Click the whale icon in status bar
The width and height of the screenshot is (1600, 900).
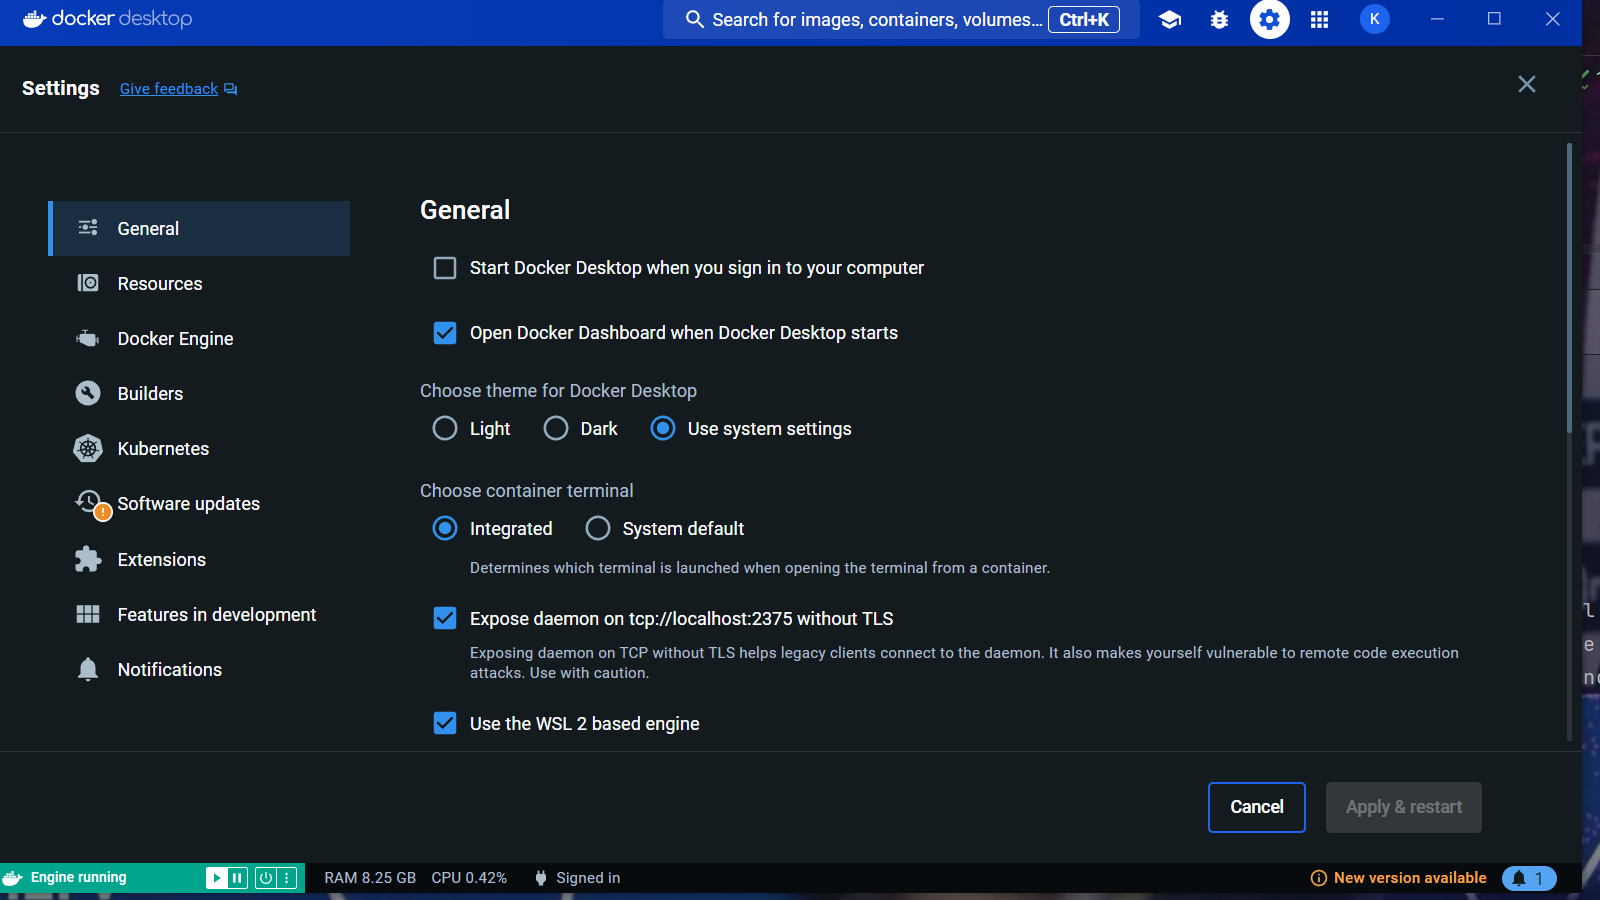click(x=13, y=877)
